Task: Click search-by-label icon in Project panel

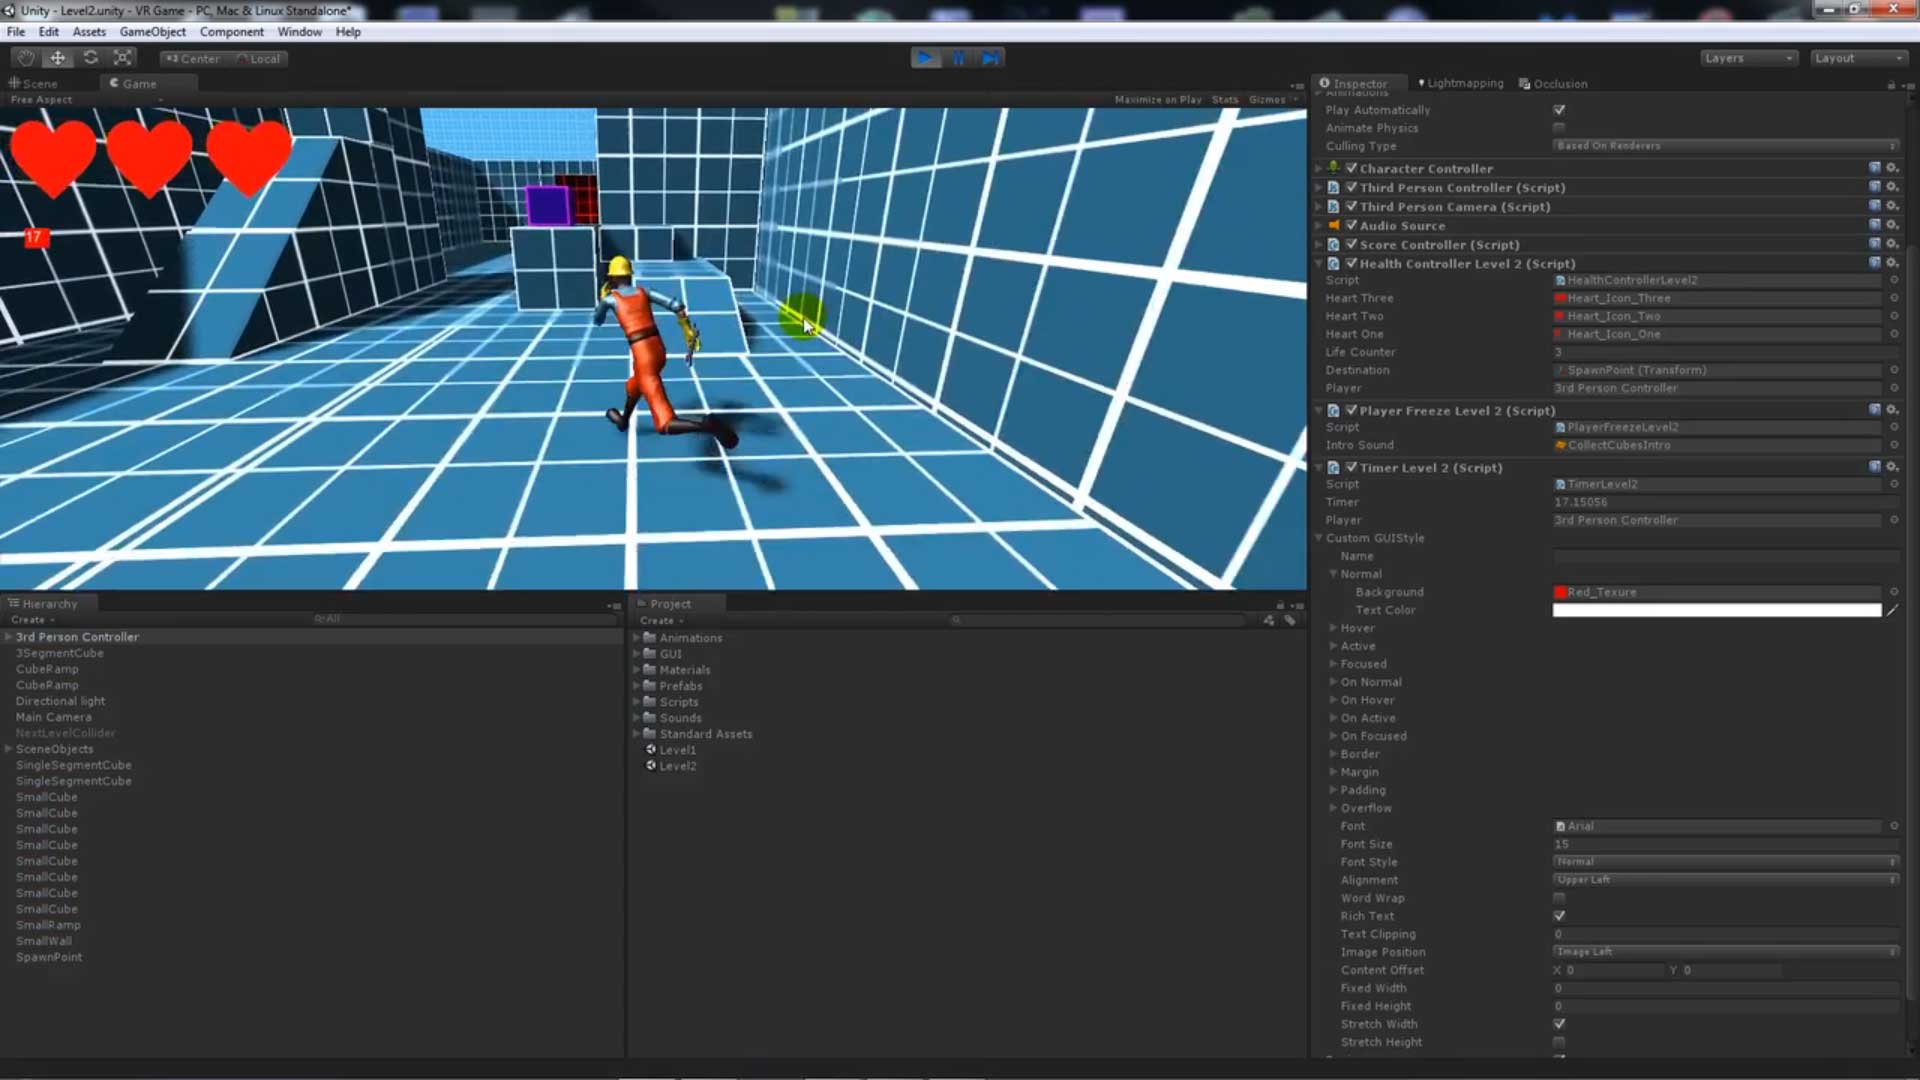Action: coord(1290,620)
